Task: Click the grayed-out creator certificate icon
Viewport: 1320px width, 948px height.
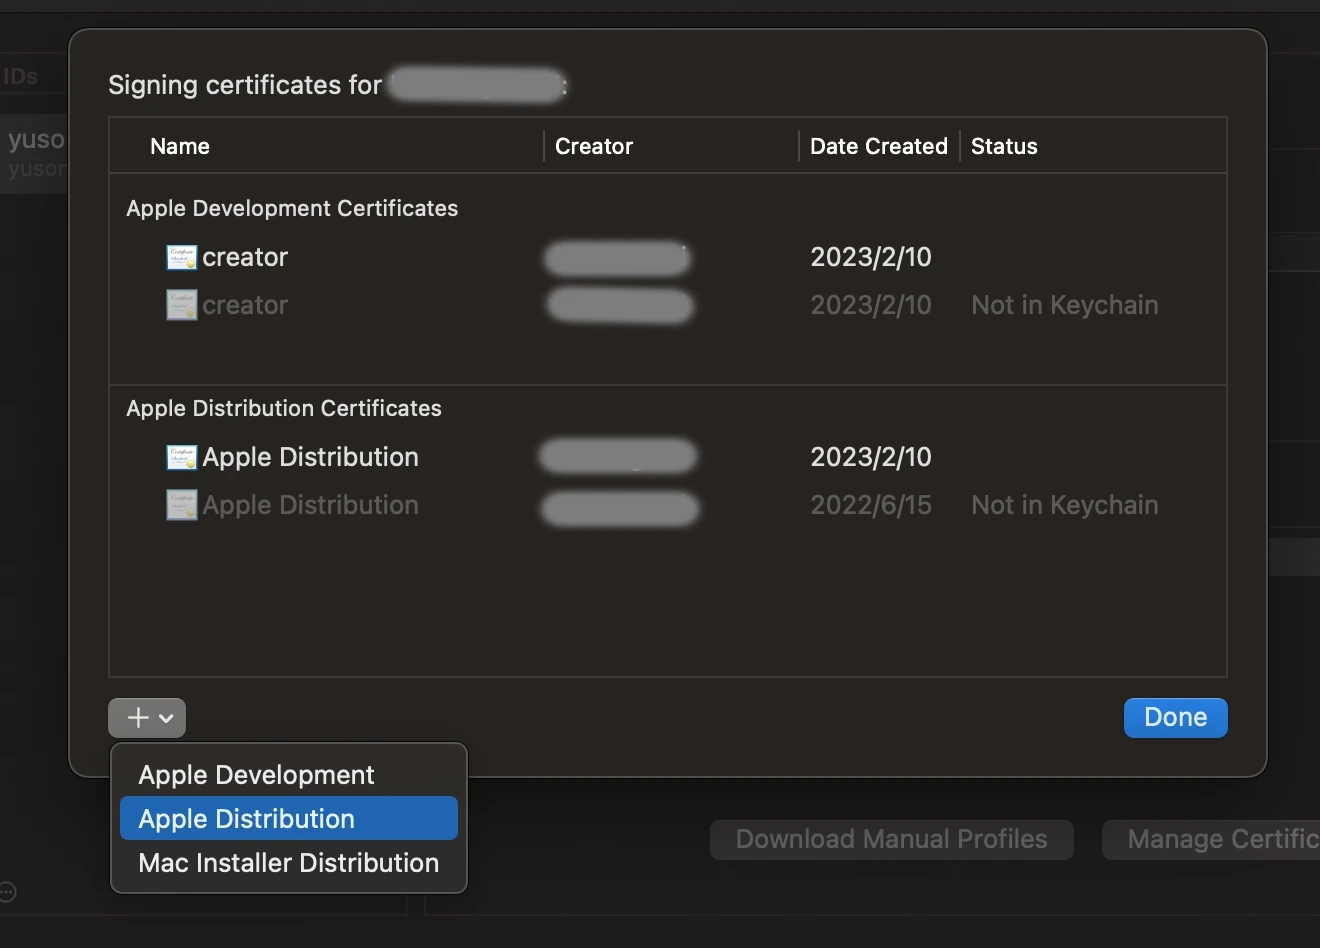Action: point(181,305)
